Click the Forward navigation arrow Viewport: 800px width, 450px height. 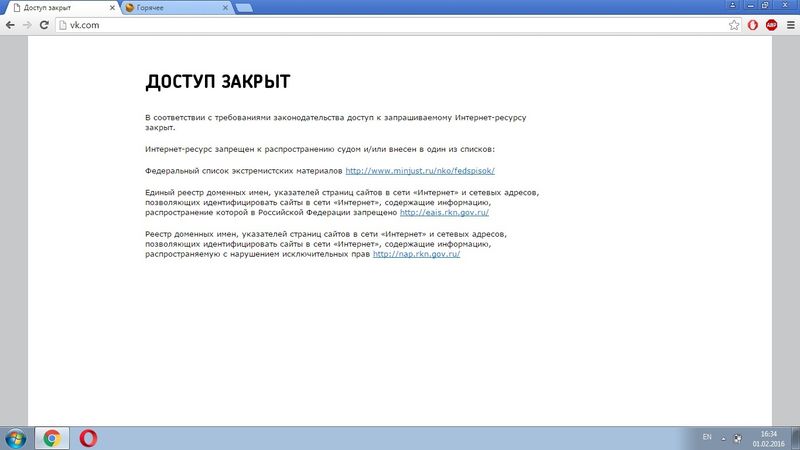(x=27, y=23)
